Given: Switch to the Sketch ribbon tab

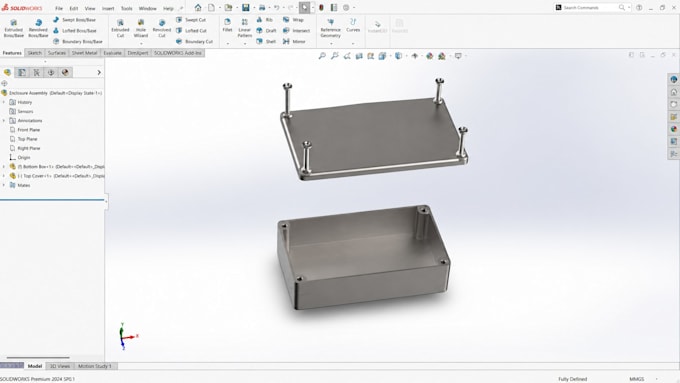Looking at the screenshot, I should click(x=35, y=53).
